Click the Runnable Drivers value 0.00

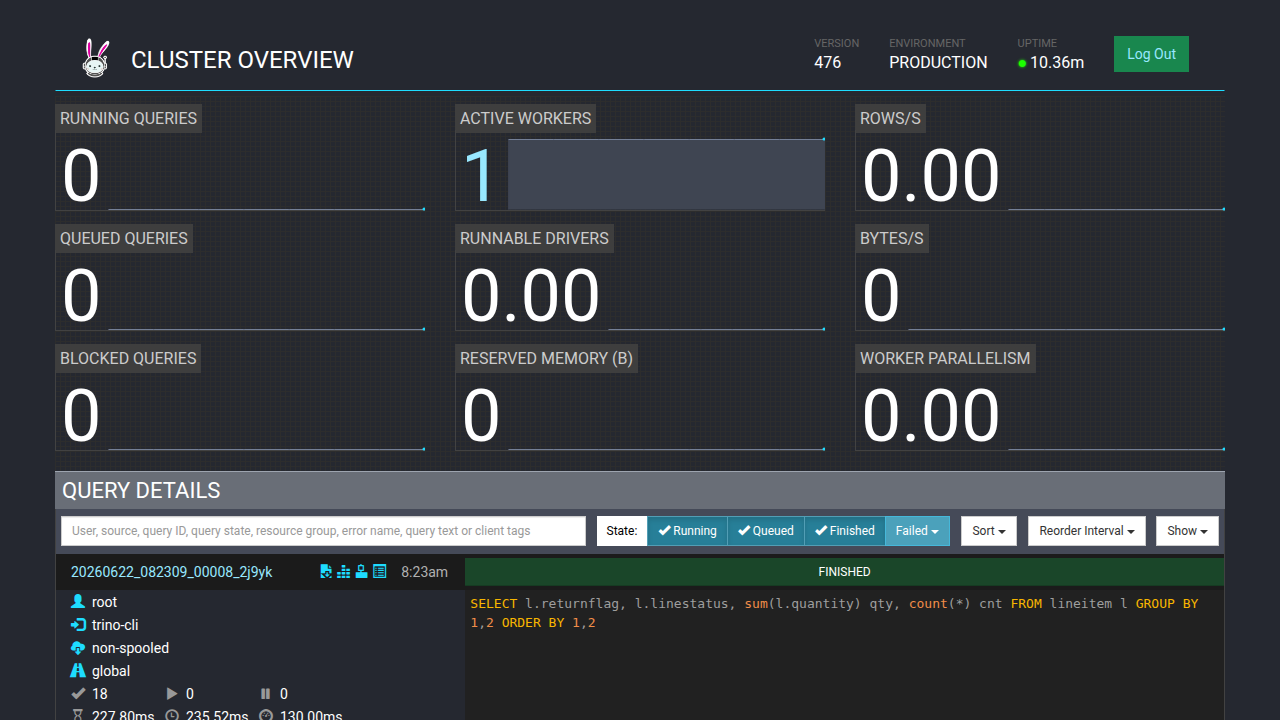point(531,296)
